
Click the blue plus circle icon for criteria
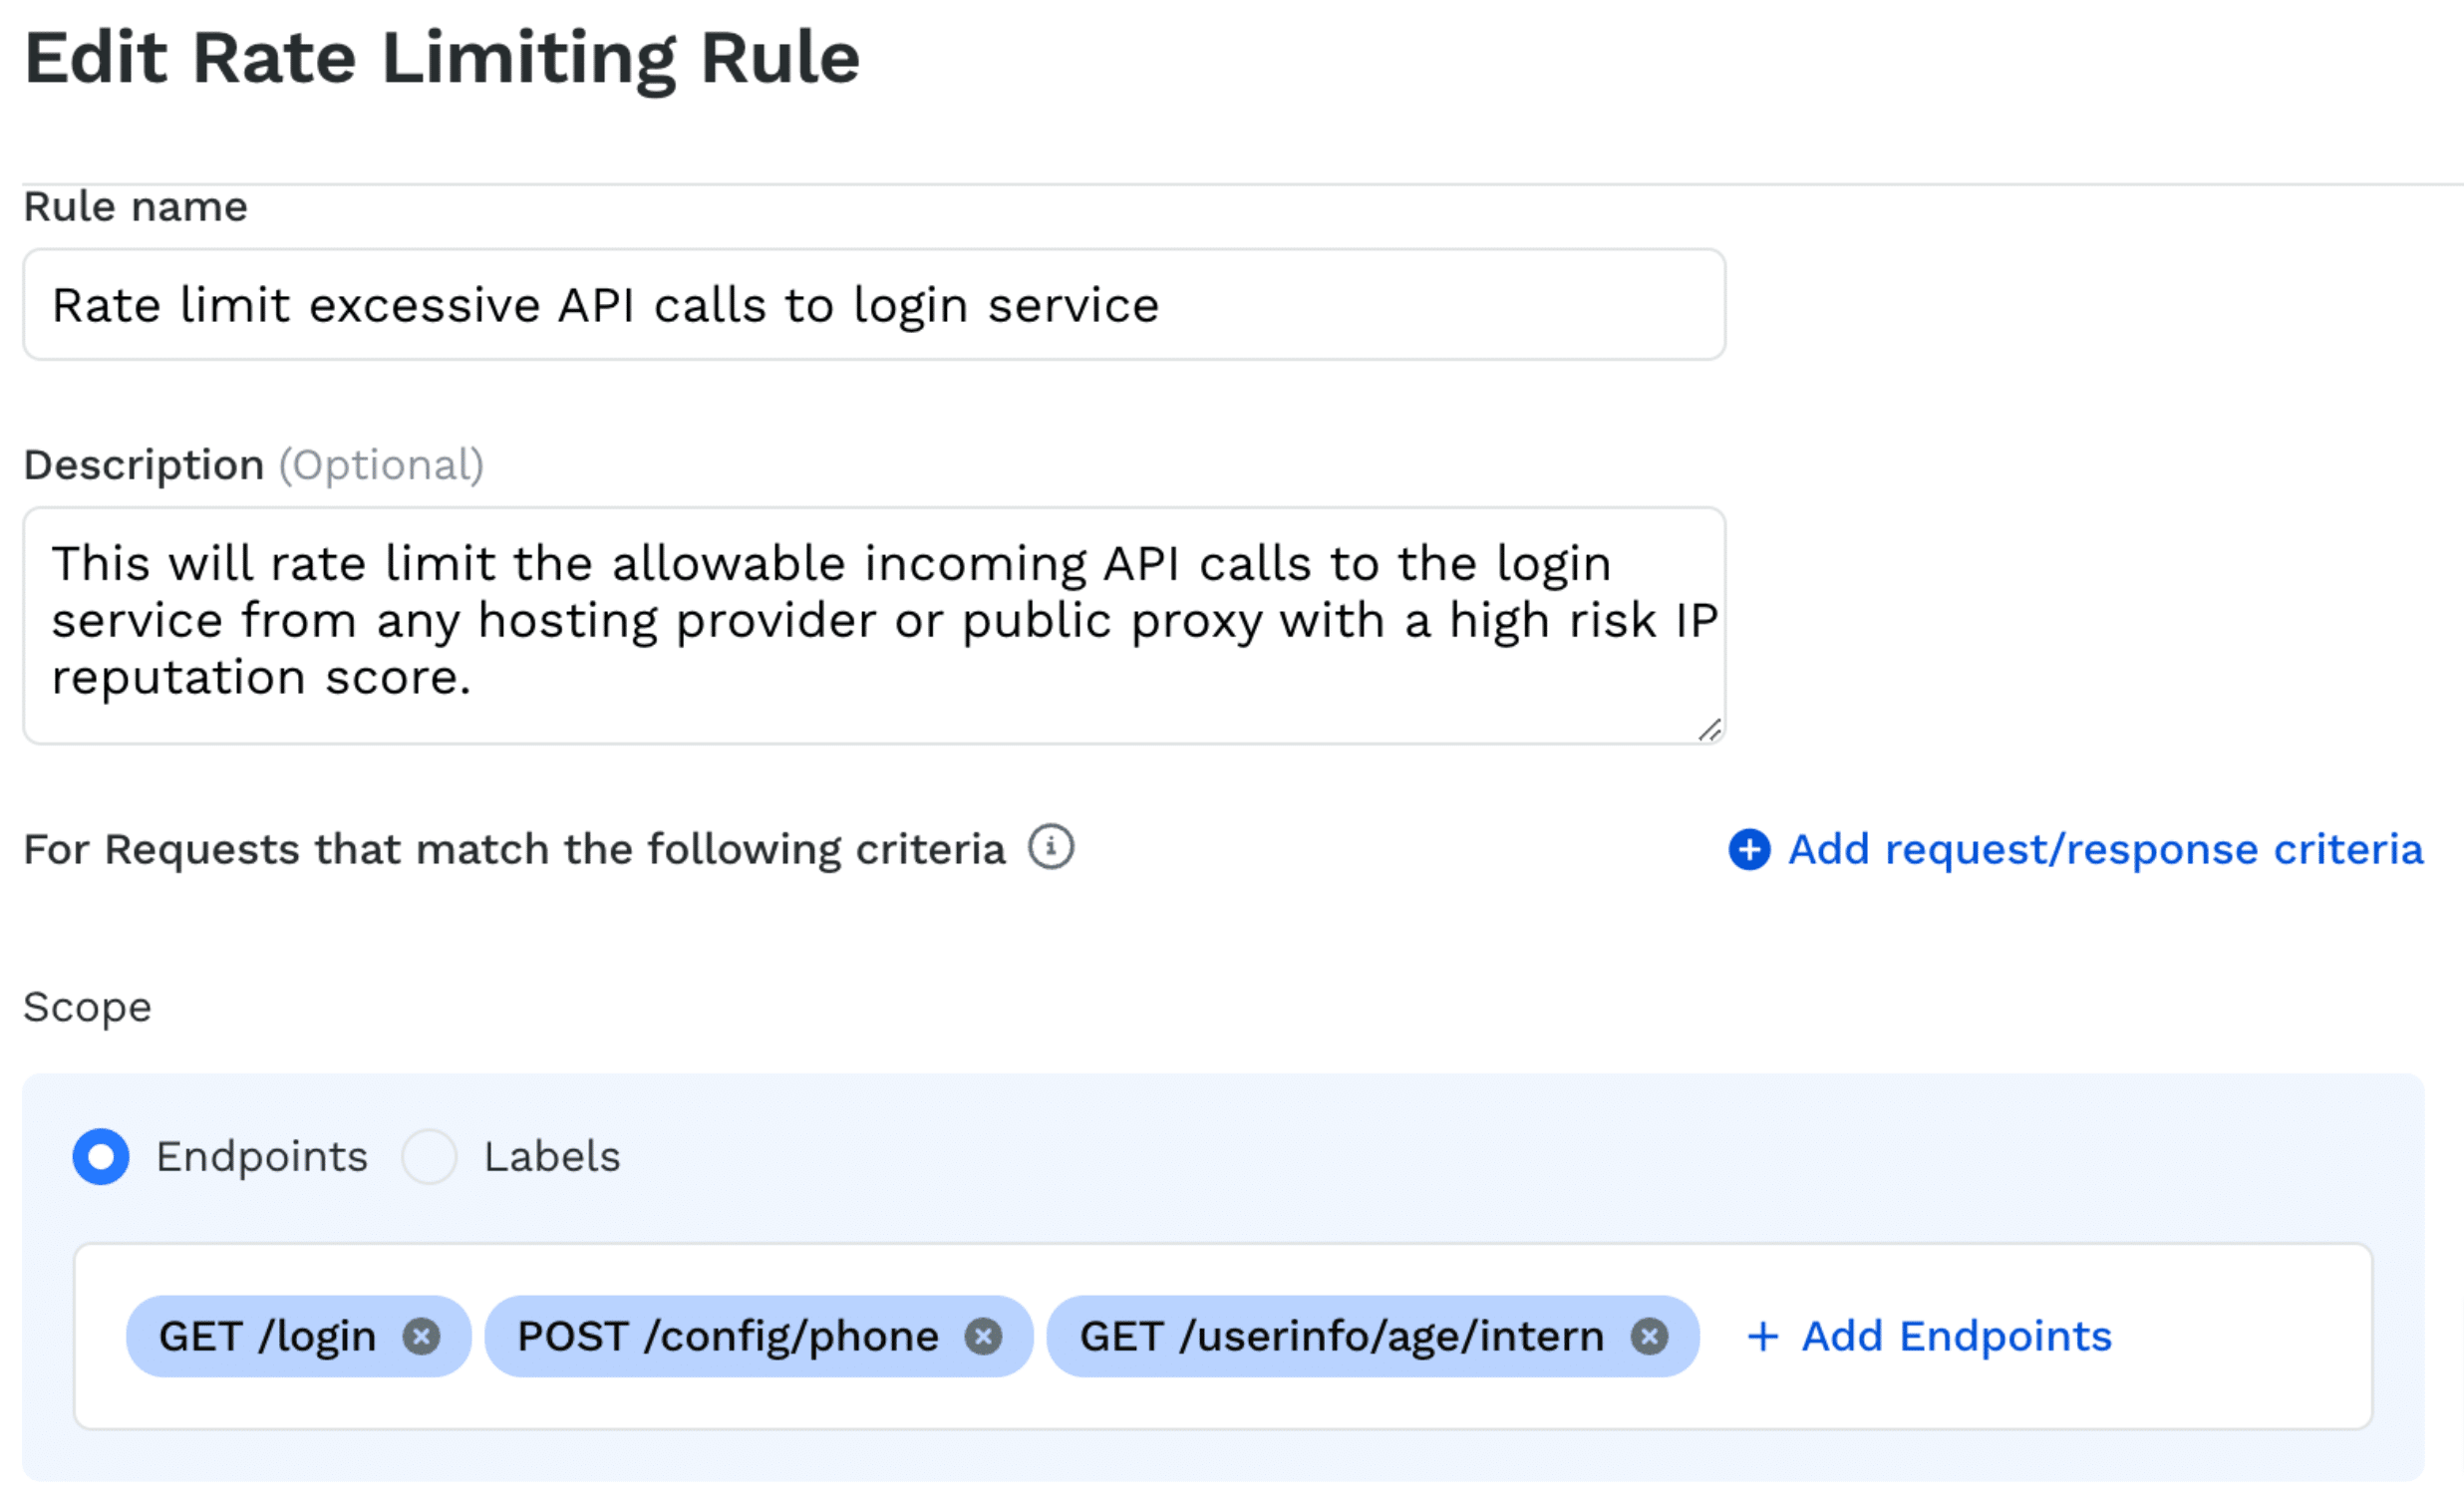(x=1749, y=850)
